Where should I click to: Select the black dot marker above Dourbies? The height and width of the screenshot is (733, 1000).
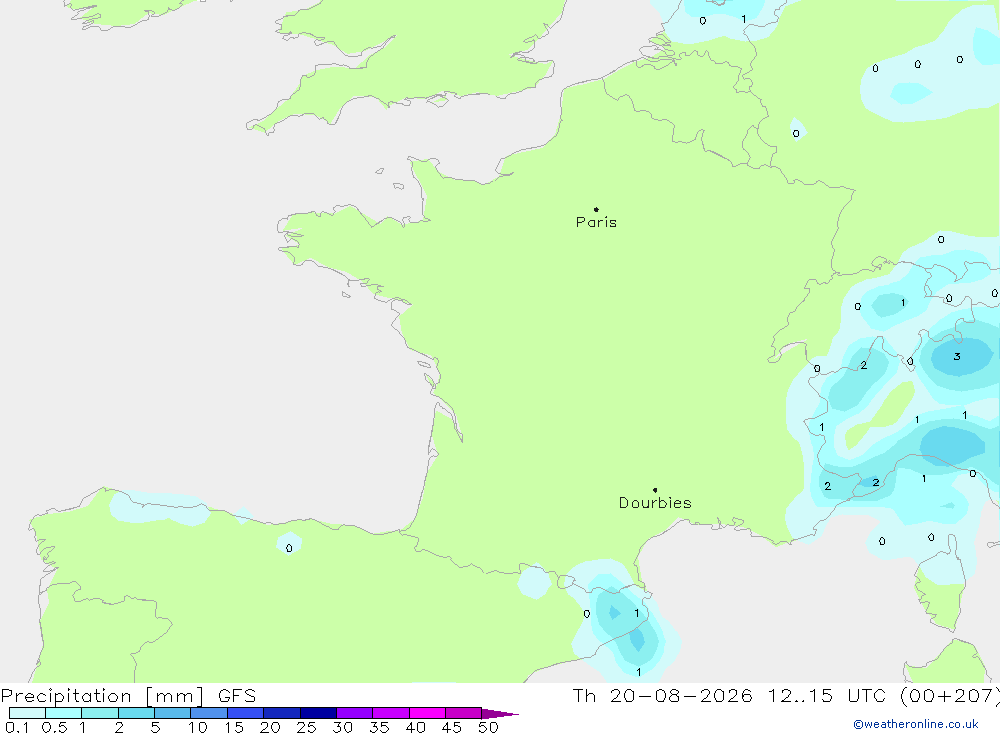click(x=655, y=490)
